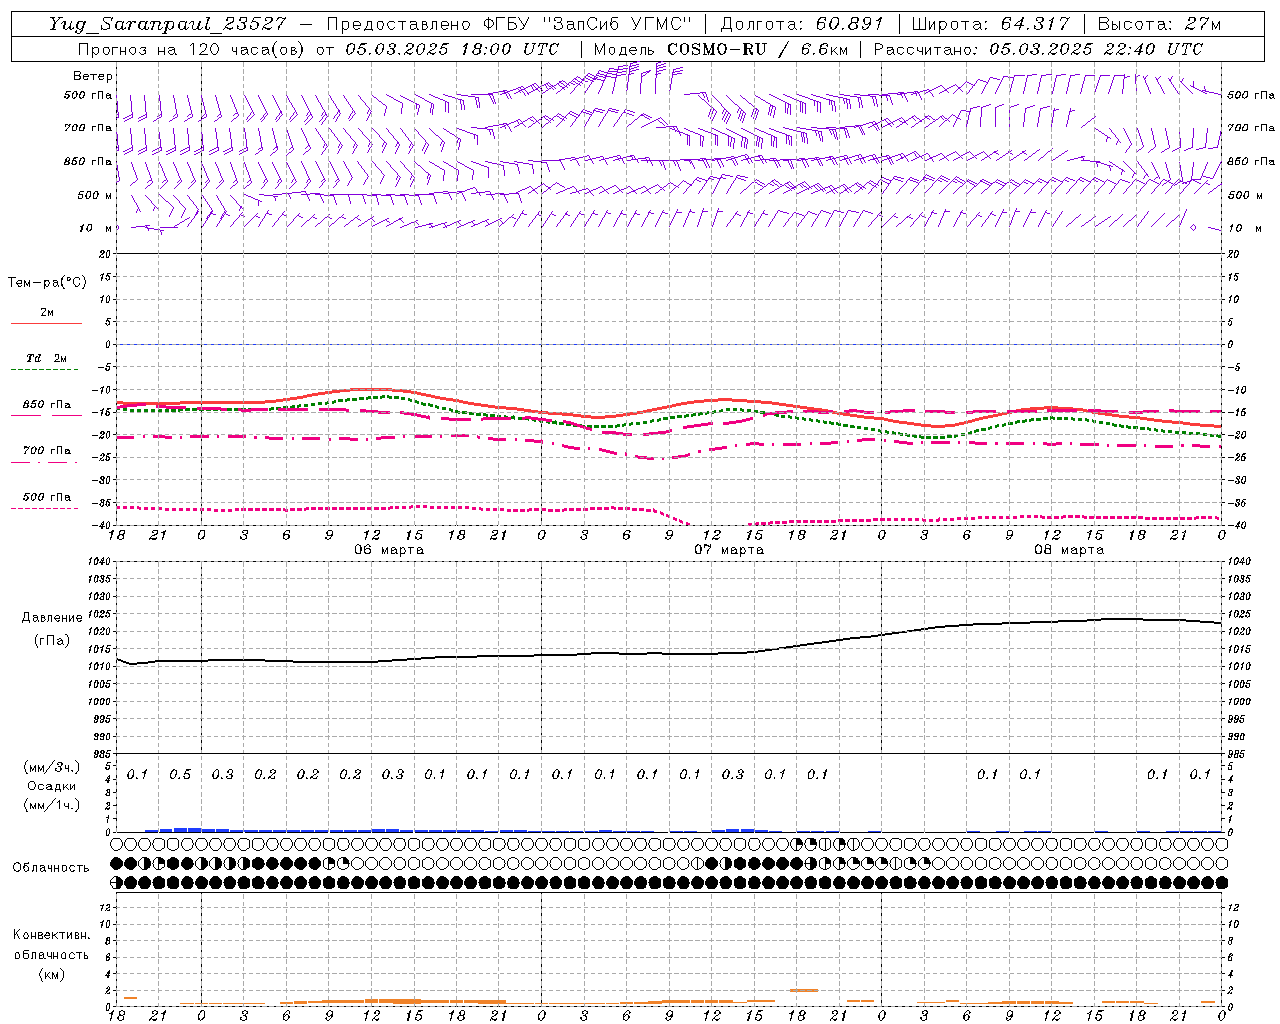Click the 'Ветер' wind panel label

[x=93, y=76]
